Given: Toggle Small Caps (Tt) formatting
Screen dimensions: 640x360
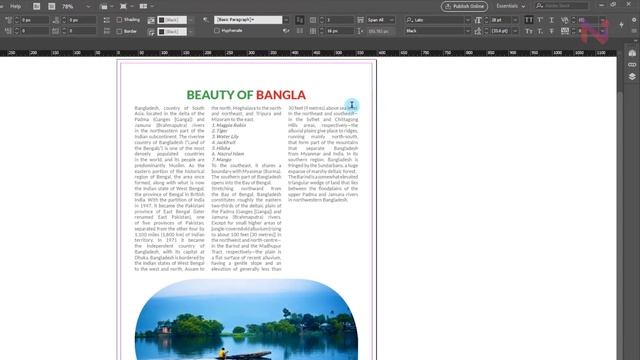Looking at the screenshot, I should point(529,31).
